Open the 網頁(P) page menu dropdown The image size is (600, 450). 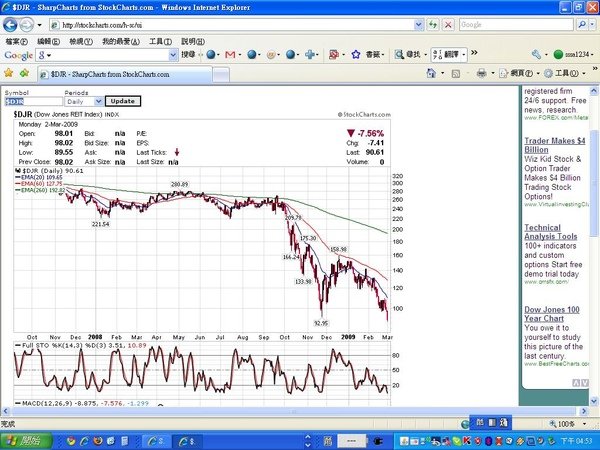(519, 73)
